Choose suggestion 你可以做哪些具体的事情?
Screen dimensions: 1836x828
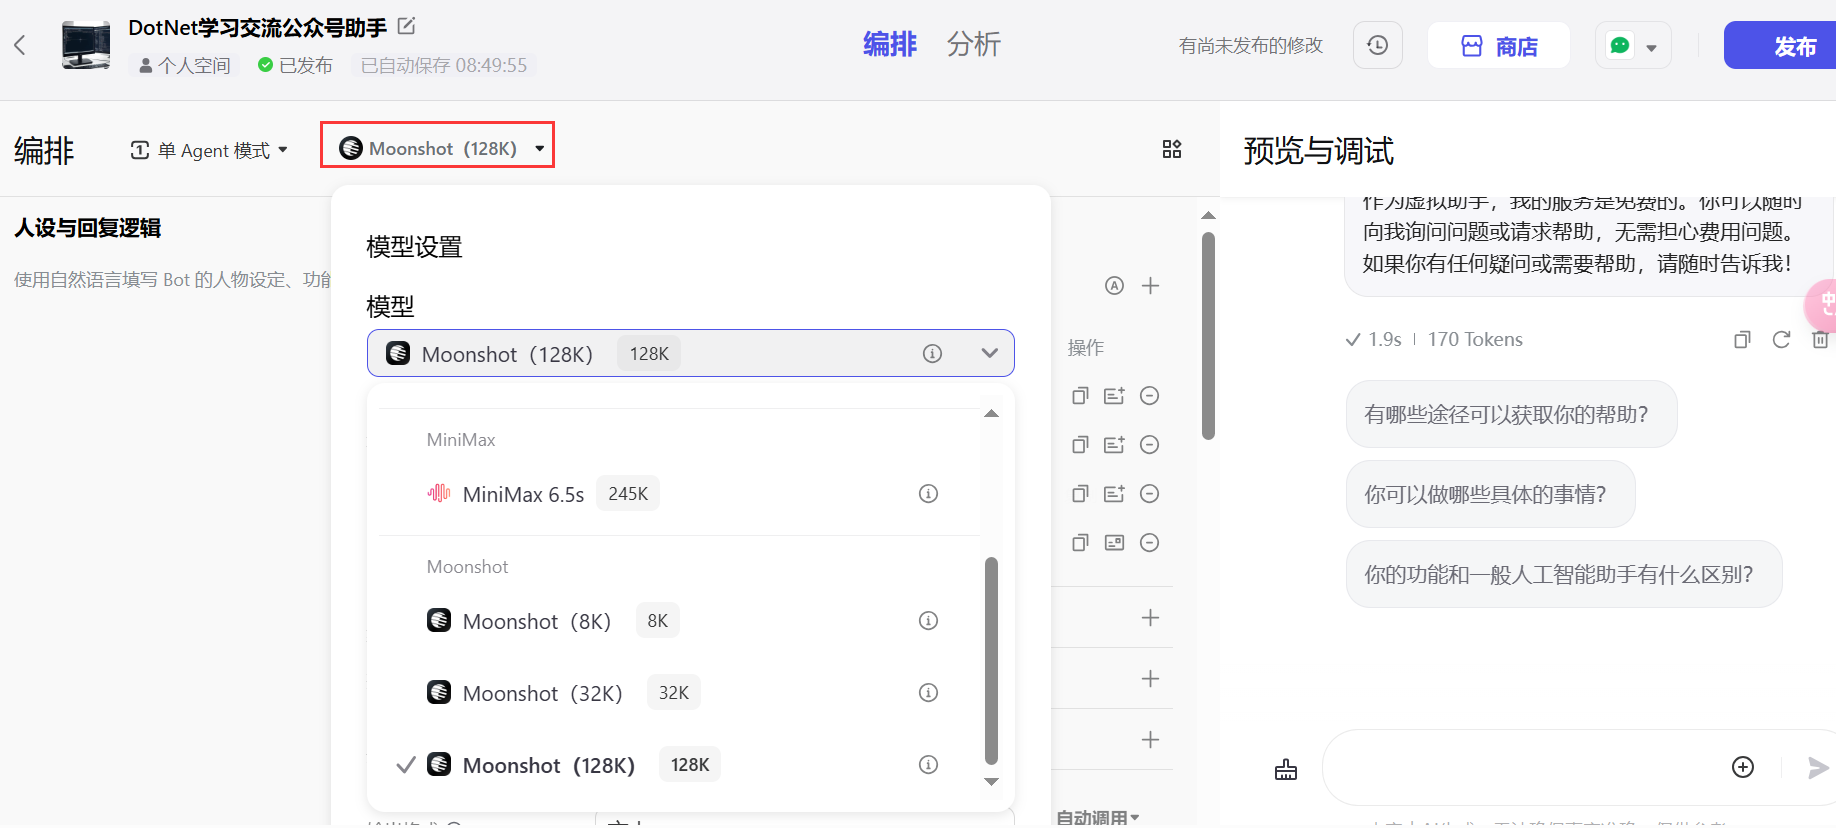(1490, 494)
